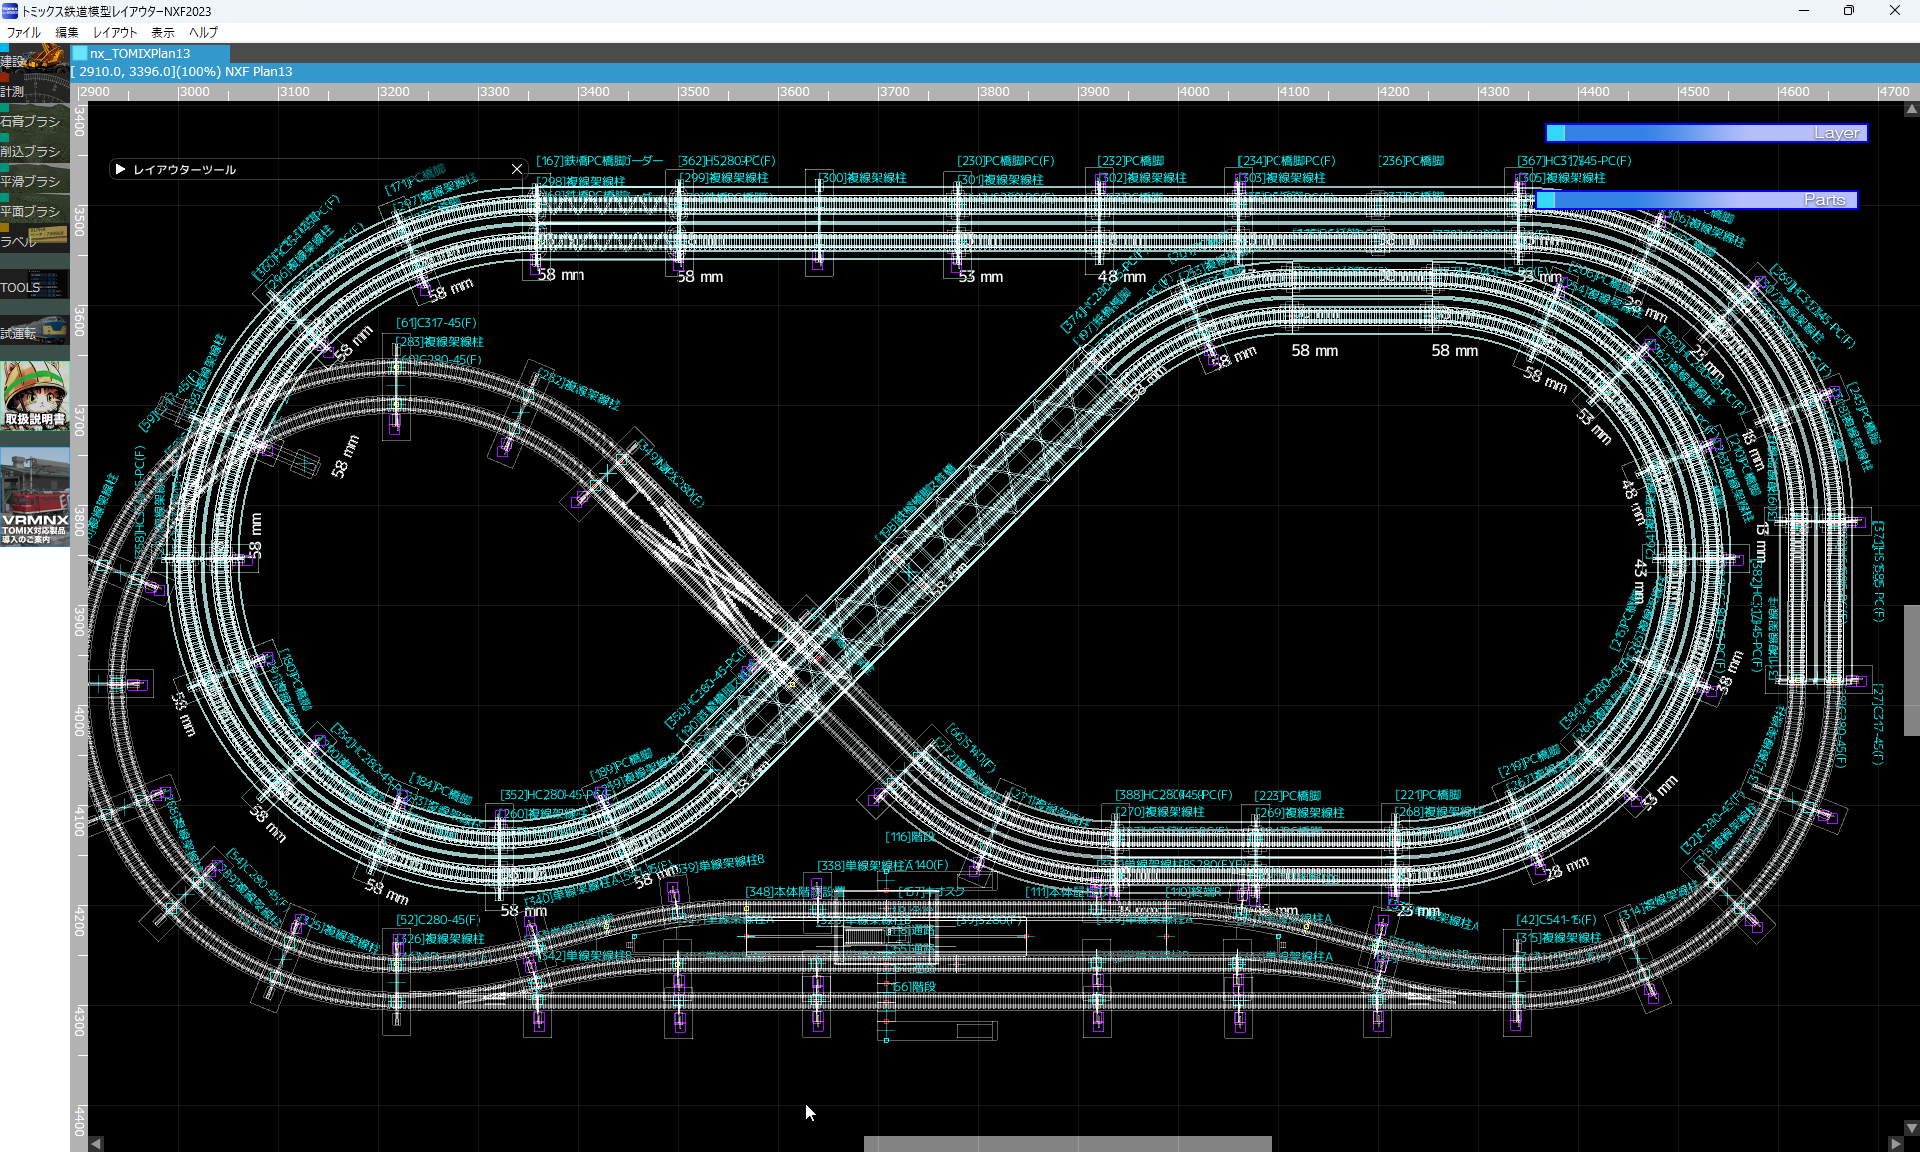Click the horizontal scrollbar thumb
This screenshot has width=1920, height=1152.
1067,1143
